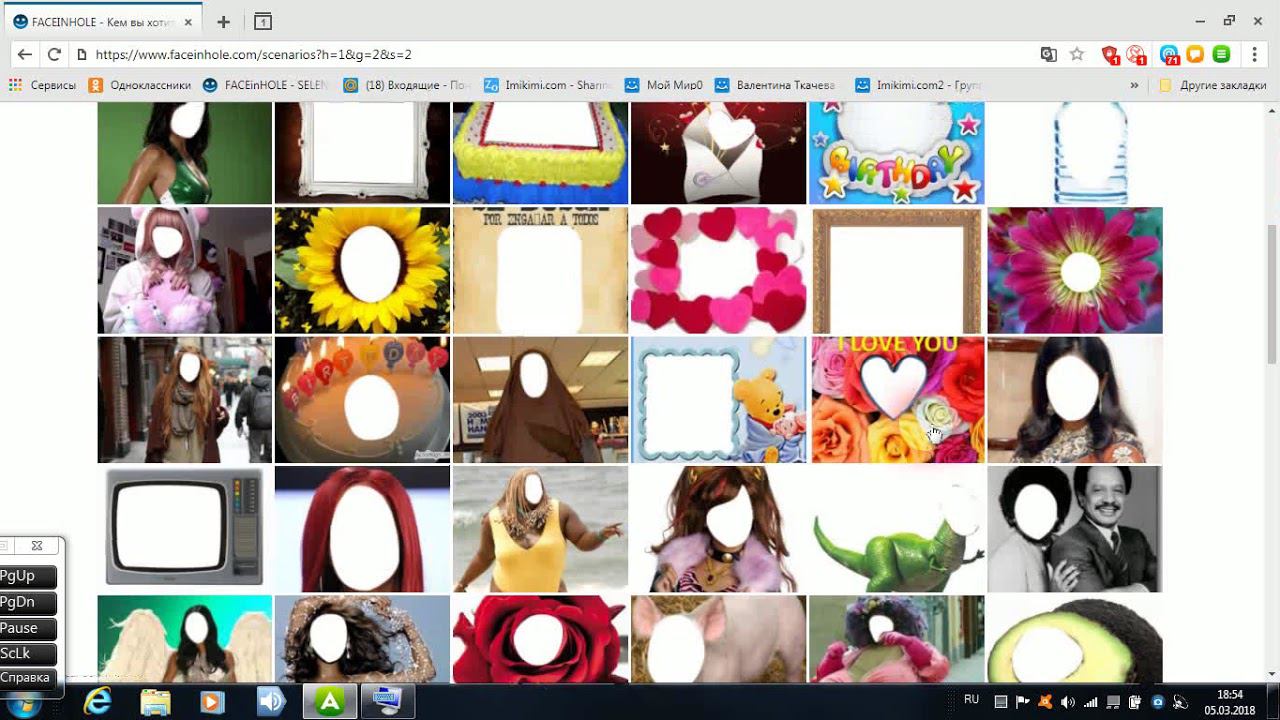1280x720 pixels.
Task: Choose the yellow swimsuit beach scenario
Action: pyautogui.click(x=540, y=529)
